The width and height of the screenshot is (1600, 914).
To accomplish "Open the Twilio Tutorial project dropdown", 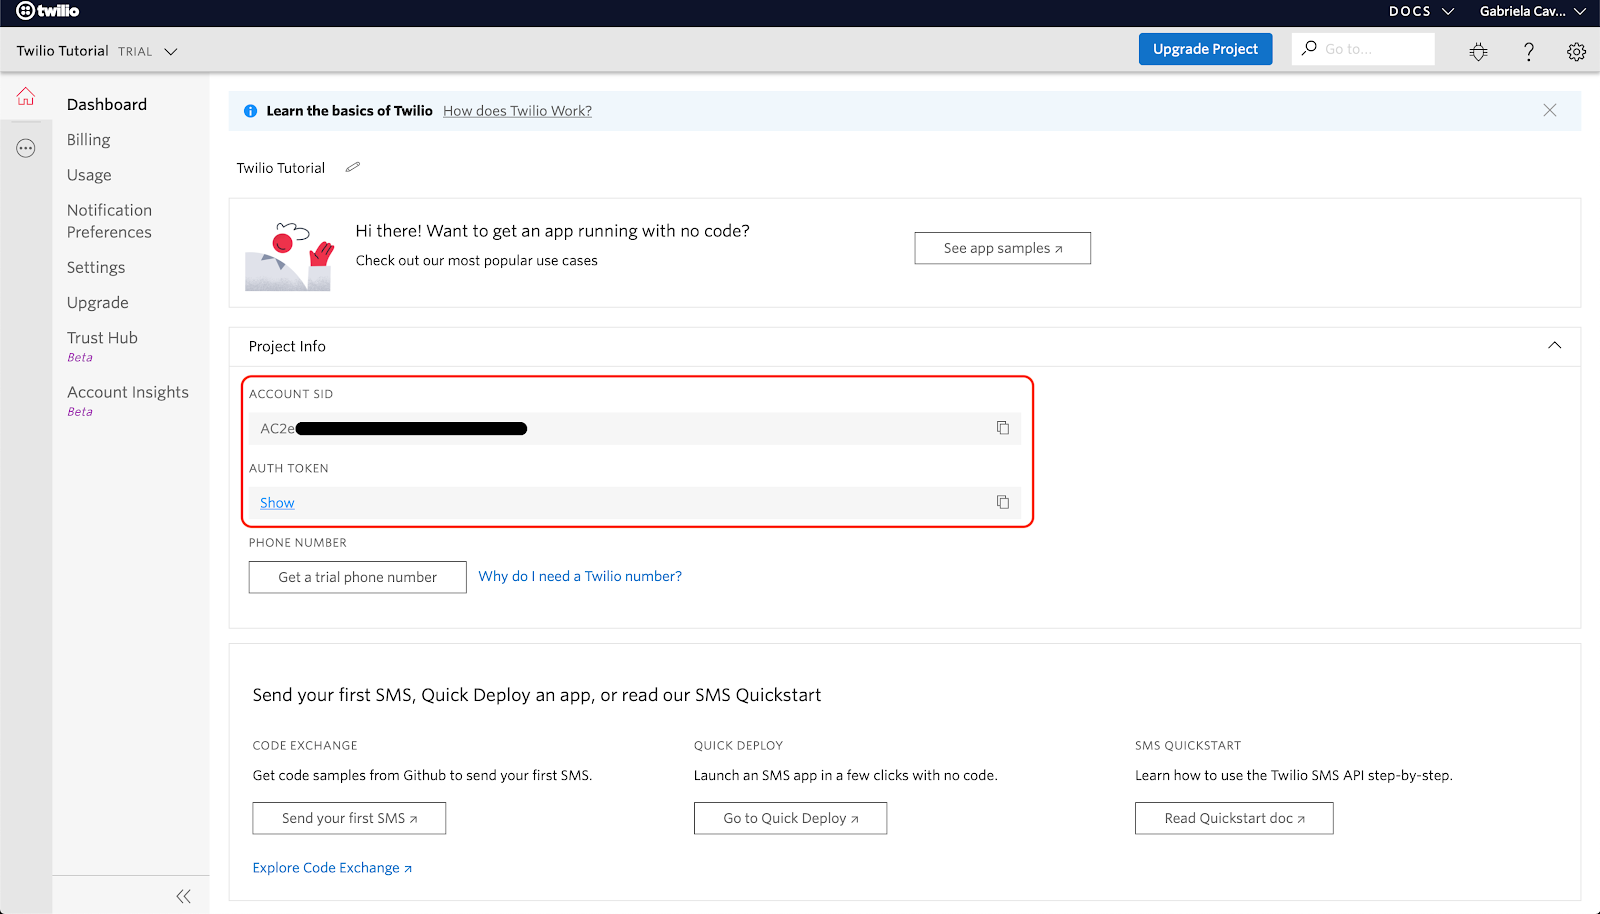I will (97, 51).
